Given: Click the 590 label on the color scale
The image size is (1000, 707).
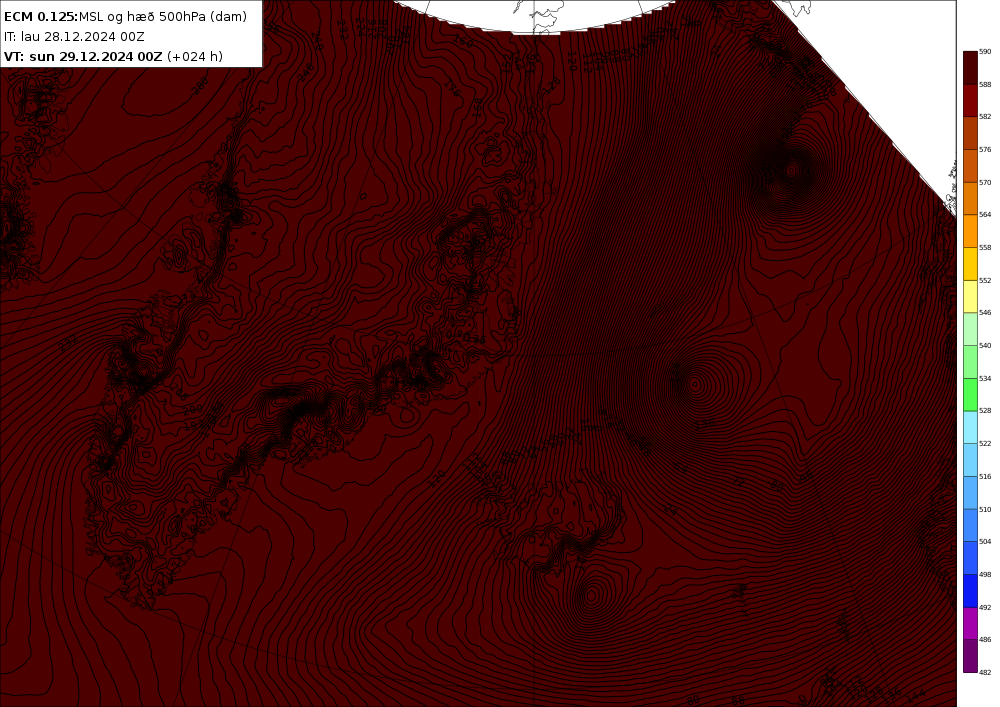Looking at the screenshot, I should [985, 52].
